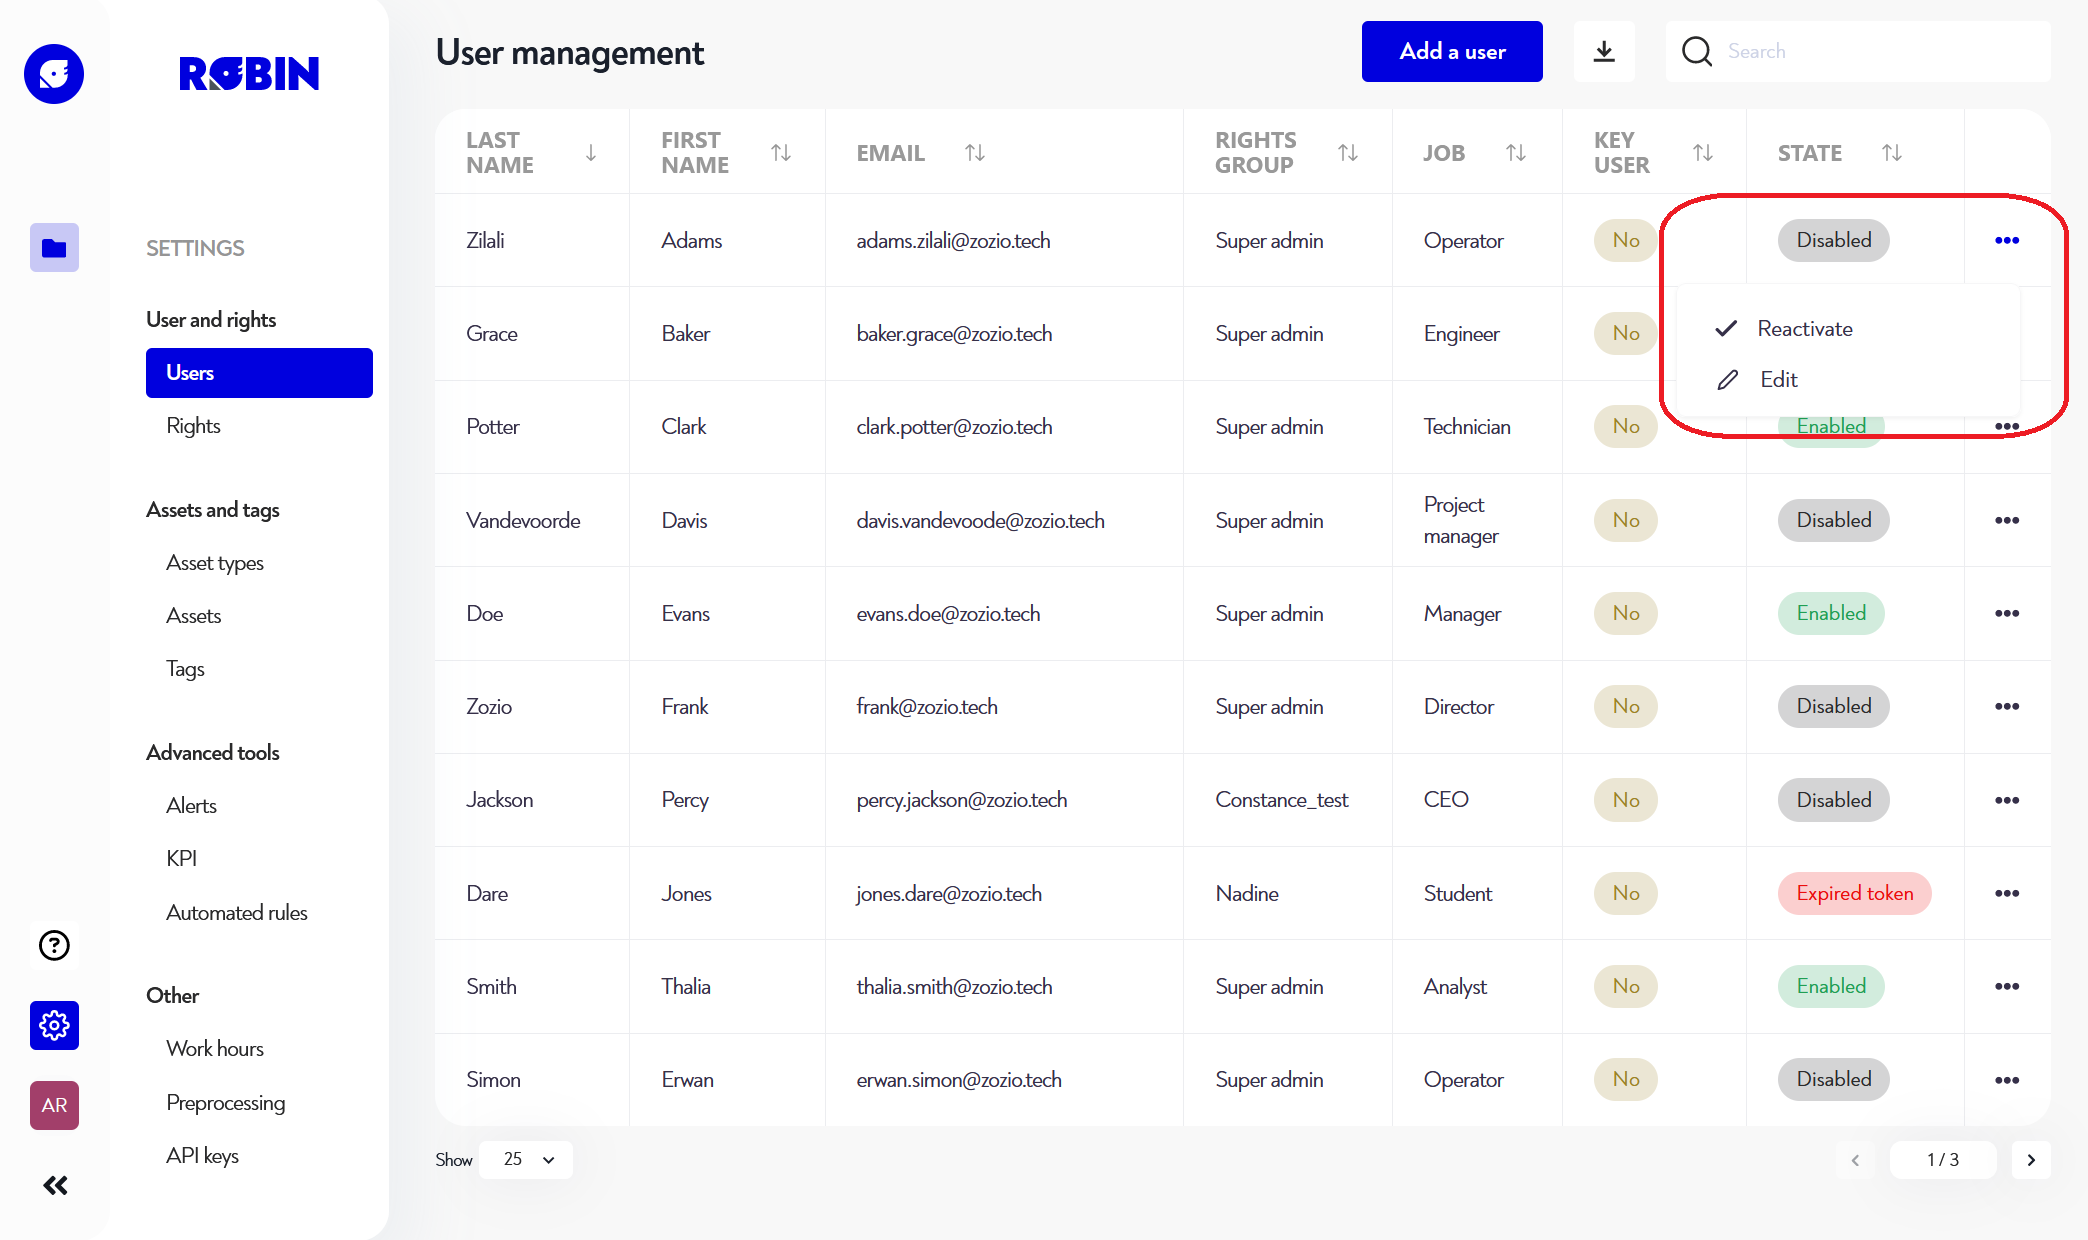Go to Assets settings
The width and height of the screenshot is (2088, 1240).
pos(194,616)
